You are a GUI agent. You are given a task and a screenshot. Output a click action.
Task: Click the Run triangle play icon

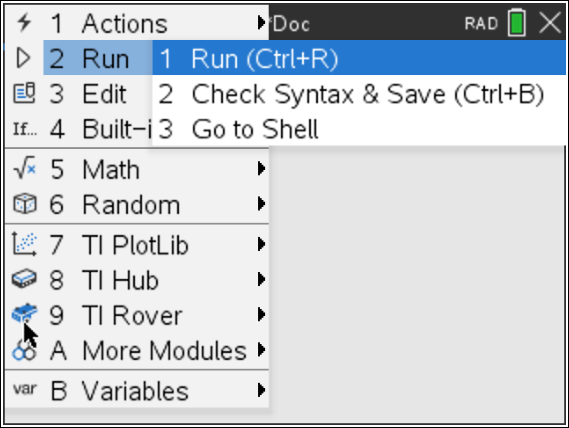[x=24, y=58]
